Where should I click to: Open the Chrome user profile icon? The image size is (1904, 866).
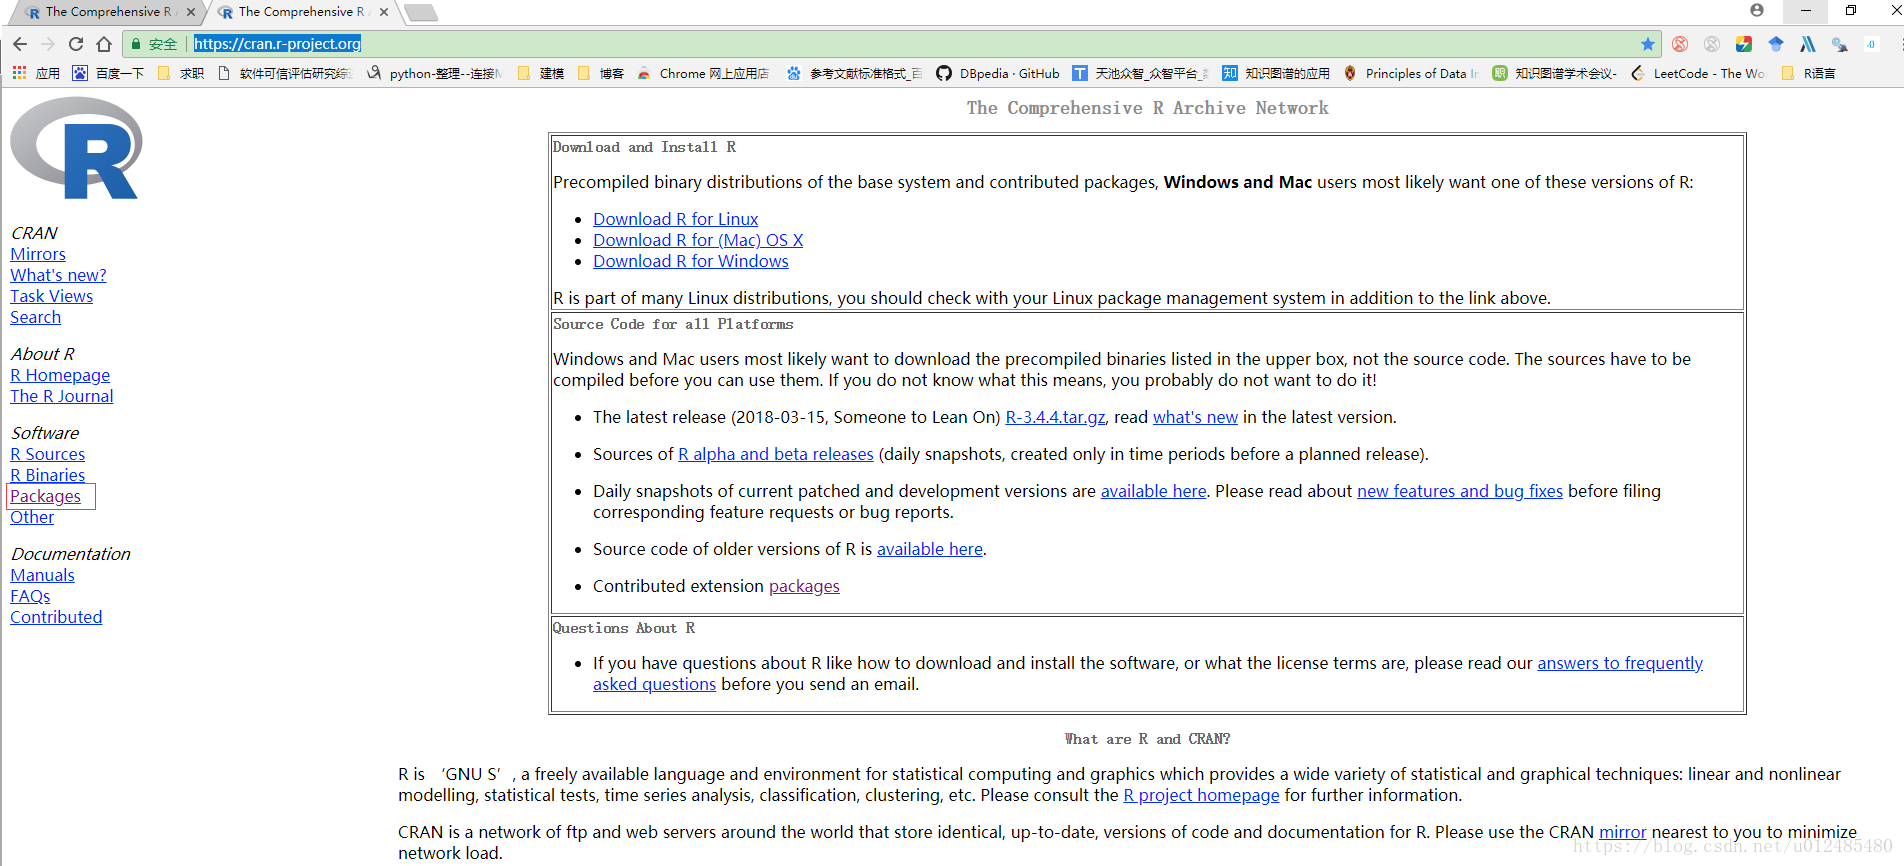[x=1757, y=10]
